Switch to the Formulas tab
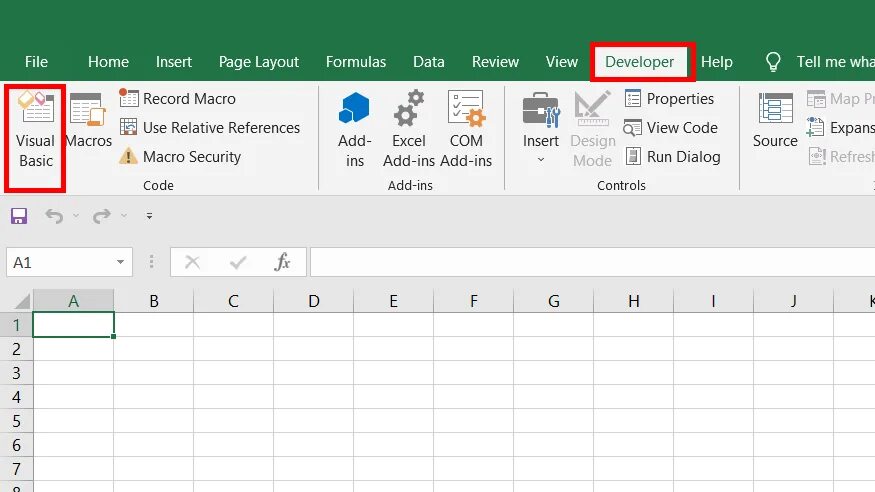This screenshot has height=492, width=875. pyautogui.click(x=356, y=62)
